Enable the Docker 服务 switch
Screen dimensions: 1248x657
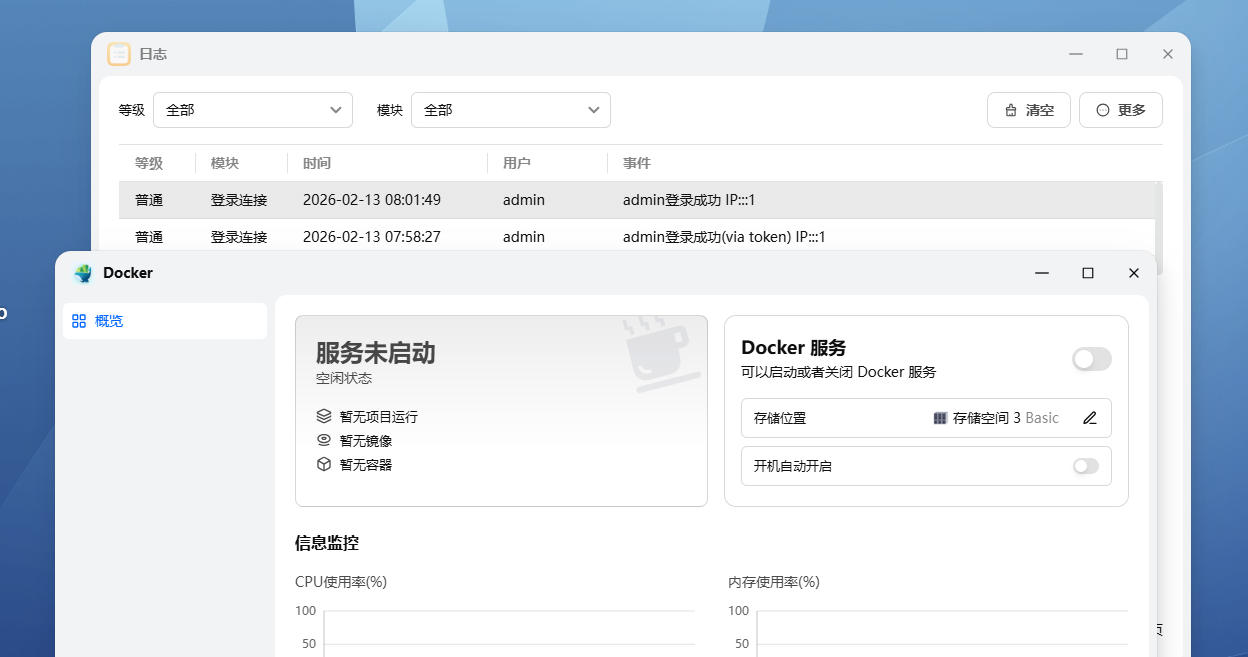click(1091, 359)
